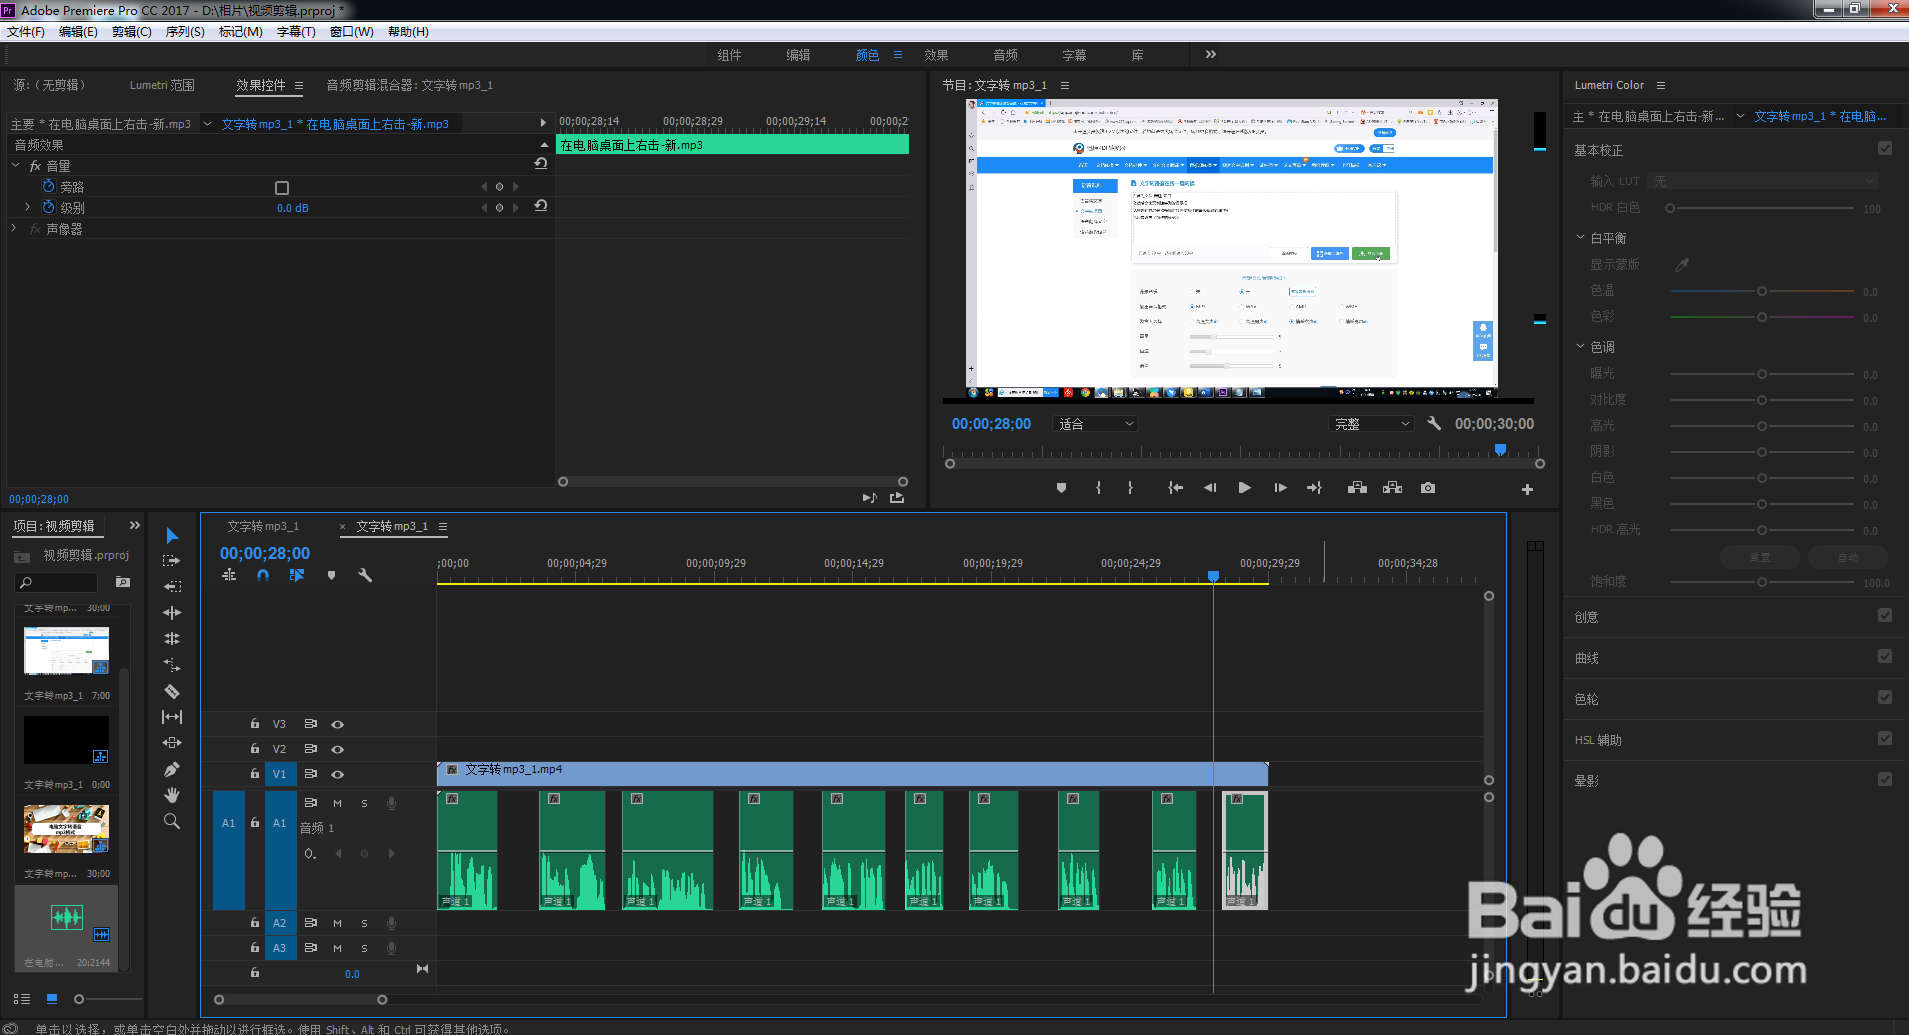
Task: Adjust the 曝光 exposure slider handle
Action: point(1762,374)
